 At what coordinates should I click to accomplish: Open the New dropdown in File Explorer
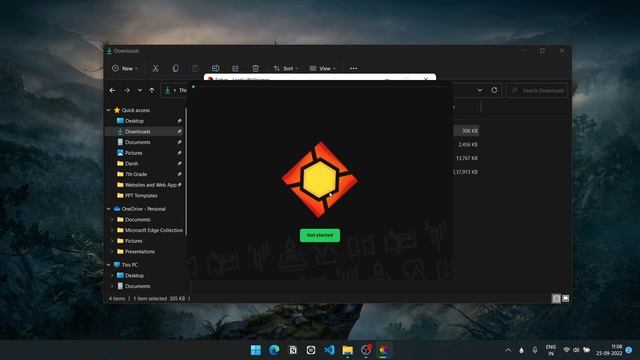[x=125, y=68]
